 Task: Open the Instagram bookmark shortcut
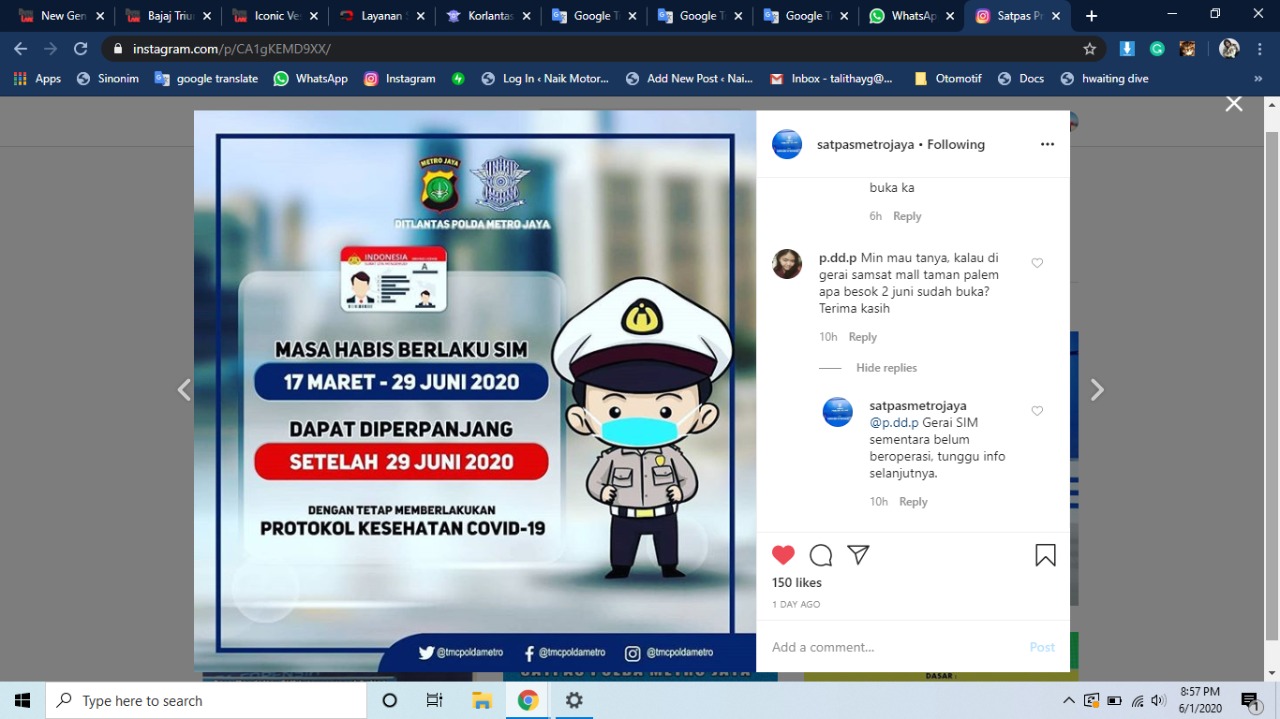click(x=400, y=78)
